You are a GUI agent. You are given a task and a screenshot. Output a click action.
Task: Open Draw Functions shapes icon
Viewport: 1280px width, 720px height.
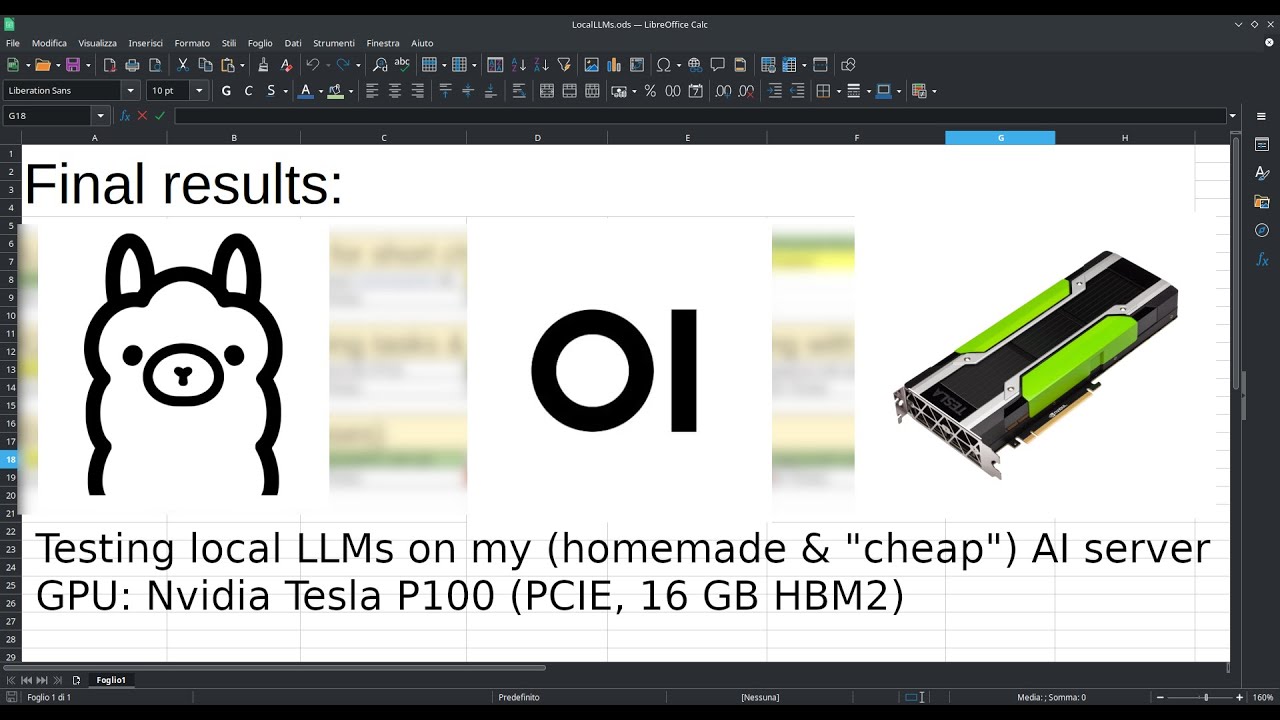(848, 65)
